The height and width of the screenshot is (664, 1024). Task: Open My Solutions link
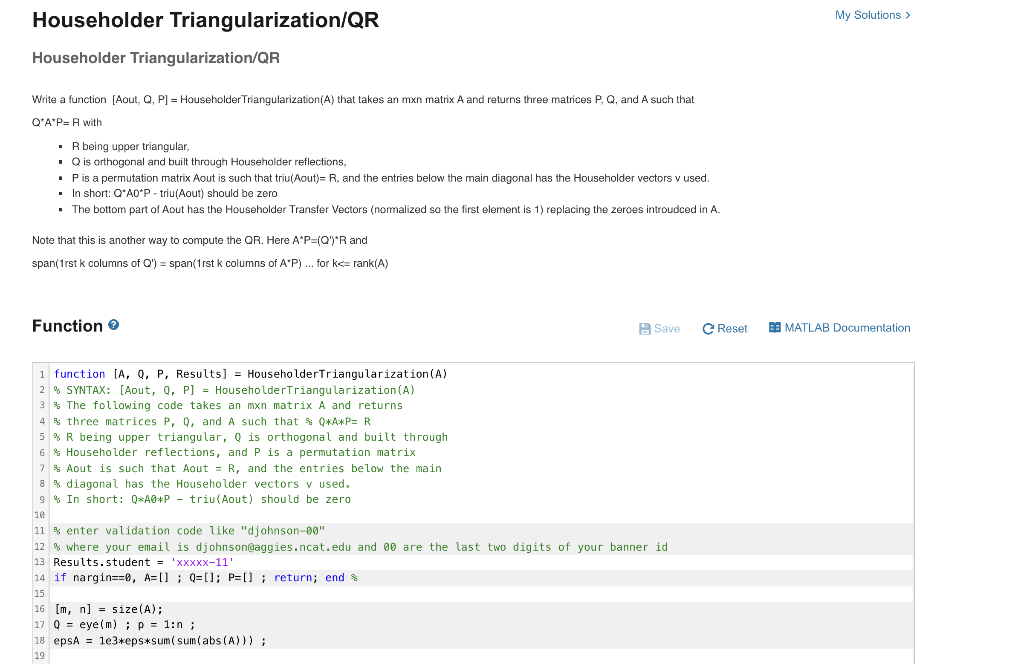[869, 15]
